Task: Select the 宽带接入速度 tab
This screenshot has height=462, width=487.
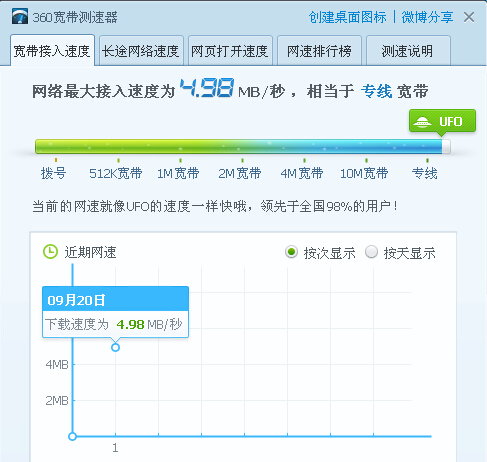Action: pyautogui.click(x=52, y=51)
